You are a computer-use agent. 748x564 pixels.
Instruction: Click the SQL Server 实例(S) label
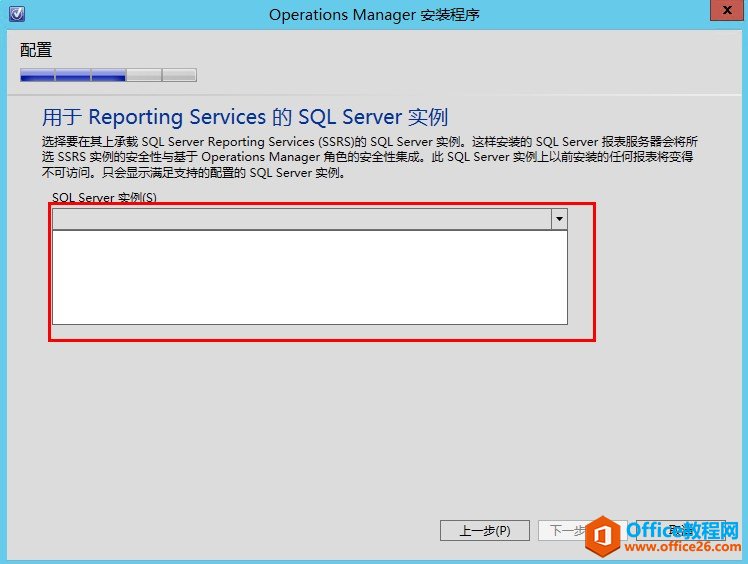pos(104,198)
